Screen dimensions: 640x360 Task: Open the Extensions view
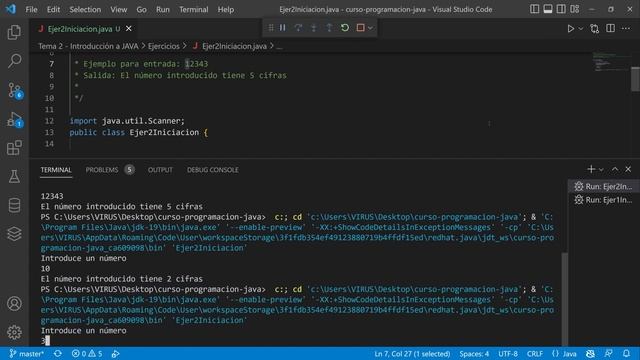(14, 148)
